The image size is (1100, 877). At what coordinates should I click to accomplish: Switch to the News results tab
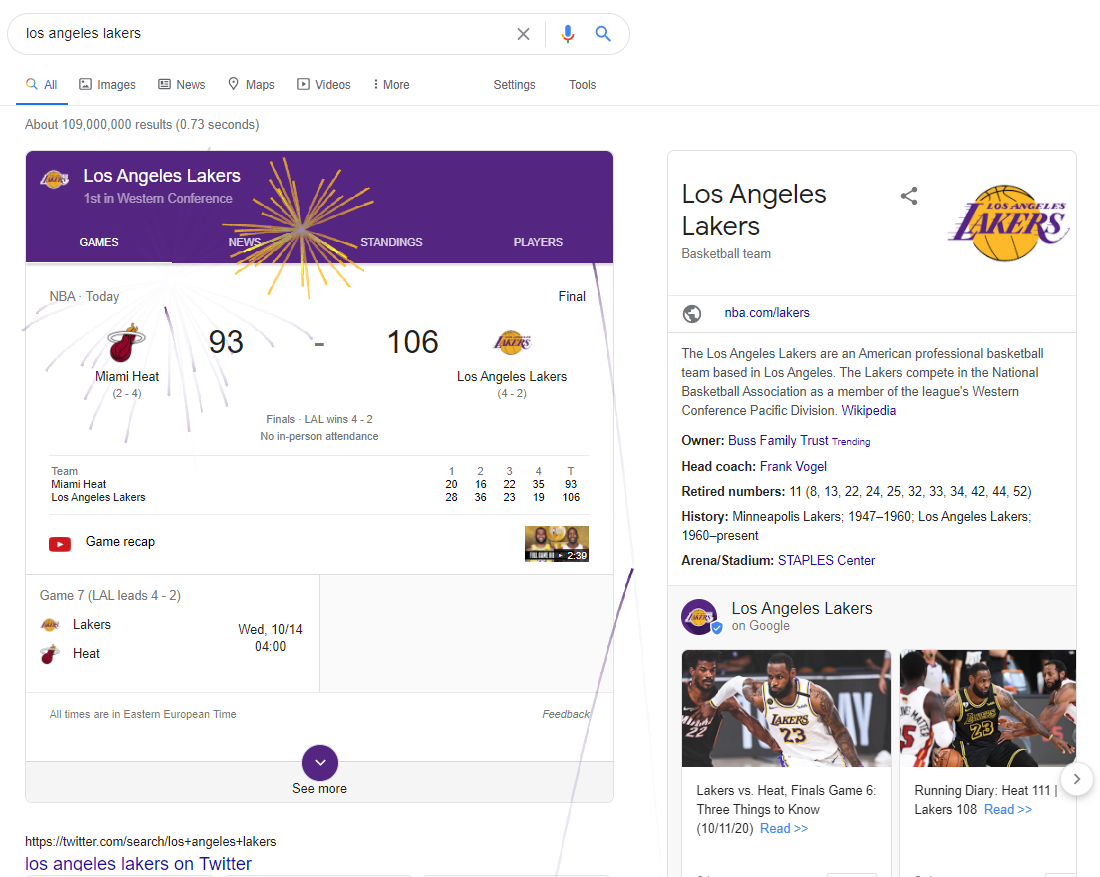(182, 84)
